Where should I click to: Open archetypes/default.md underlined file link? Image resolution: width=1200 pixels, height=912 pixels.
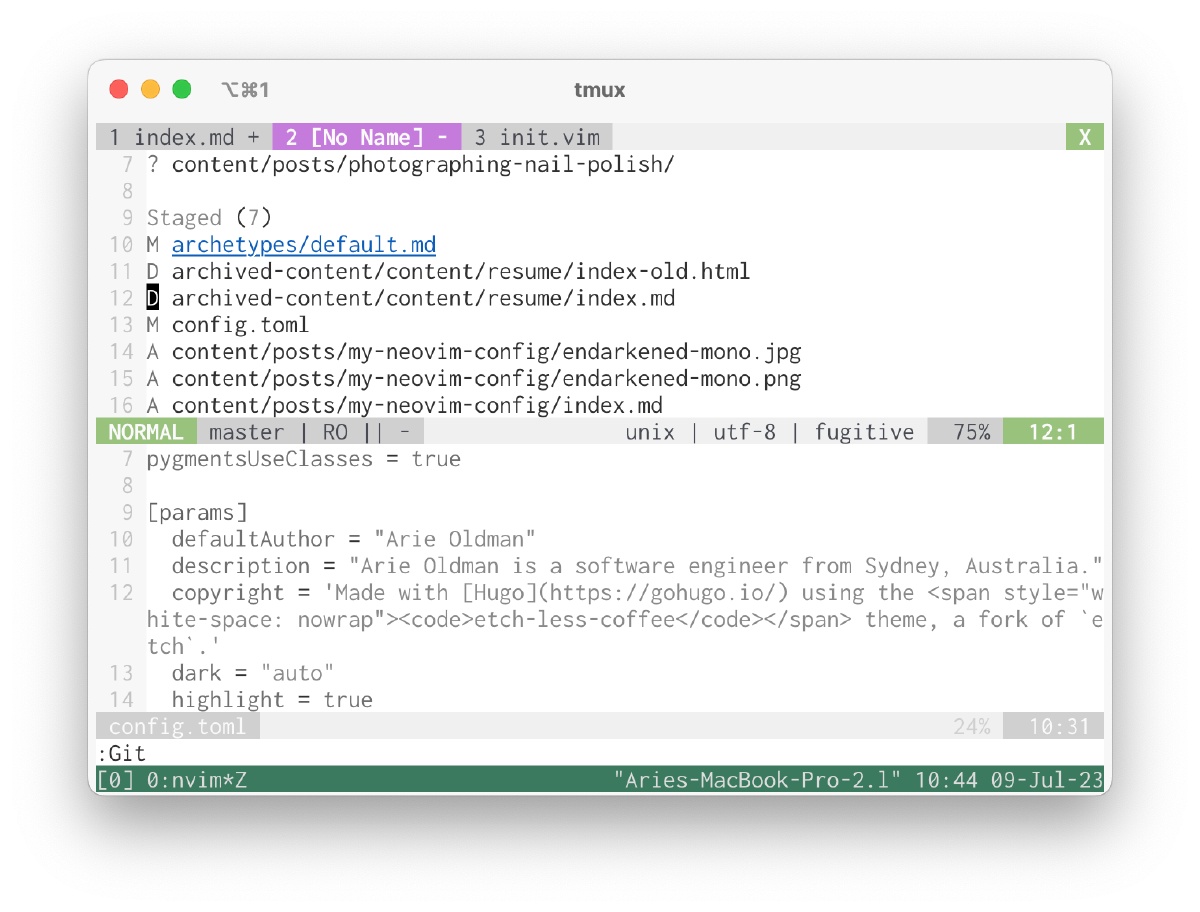coord(303,245)
